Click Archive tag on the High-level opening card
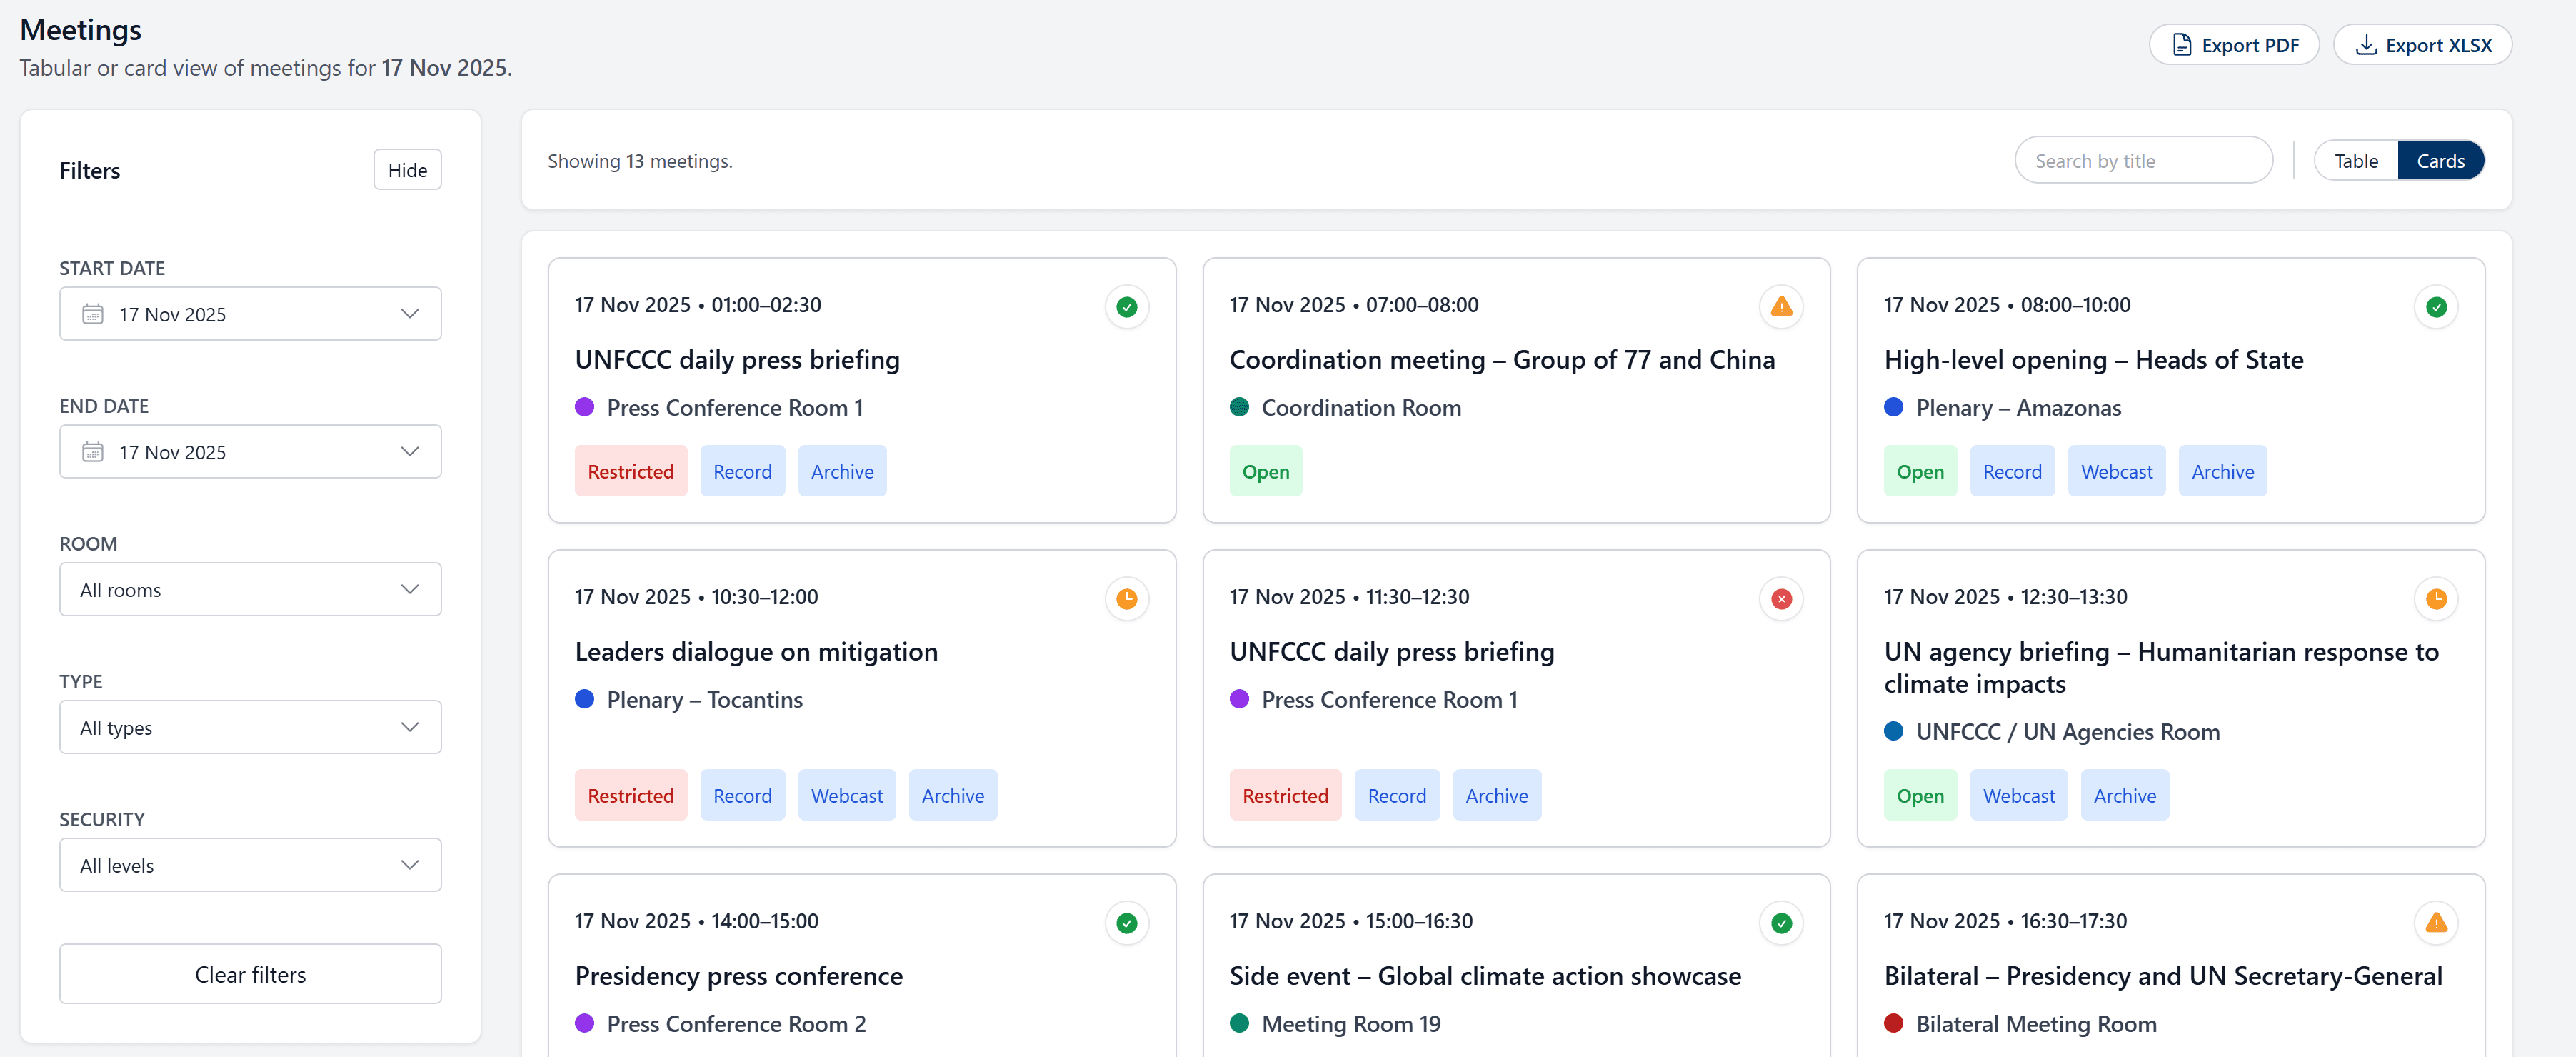 [x=2222, y=471]
